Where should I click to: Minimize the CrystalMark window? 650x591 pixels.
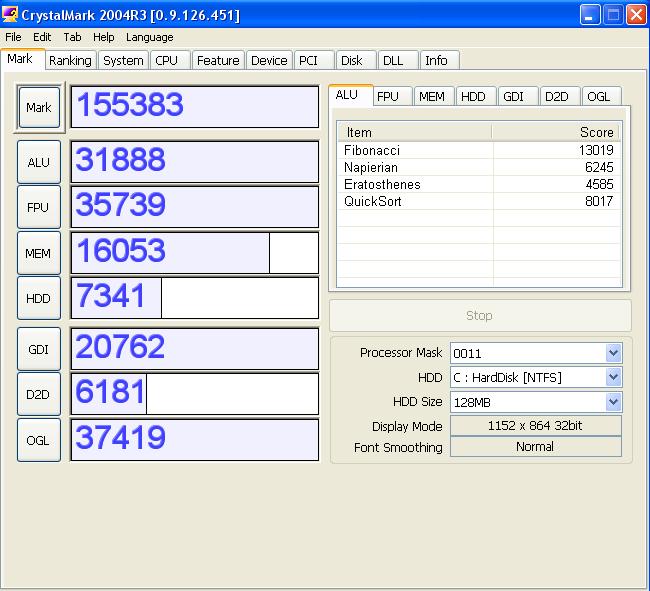pyautogui.click(x=589, y=15)
